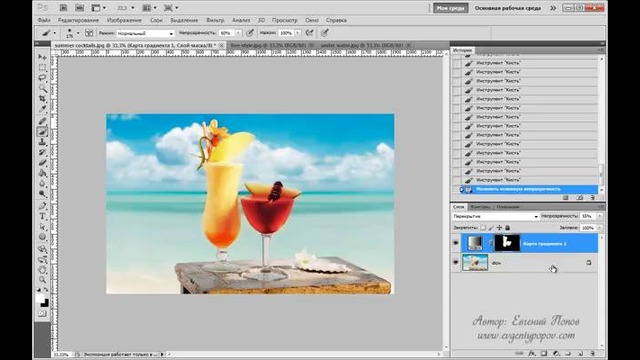
Task: Add a layer mask in Layers panel
Action: pyautogui.click(x=544, y=353)
